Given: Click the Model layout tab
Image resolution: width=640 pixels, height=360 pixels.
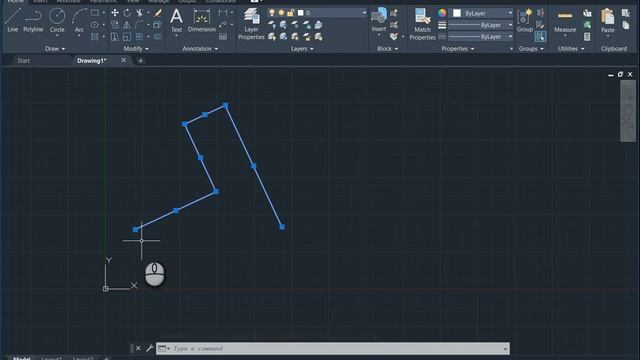Looking at the screenshot, I should 21,358.
